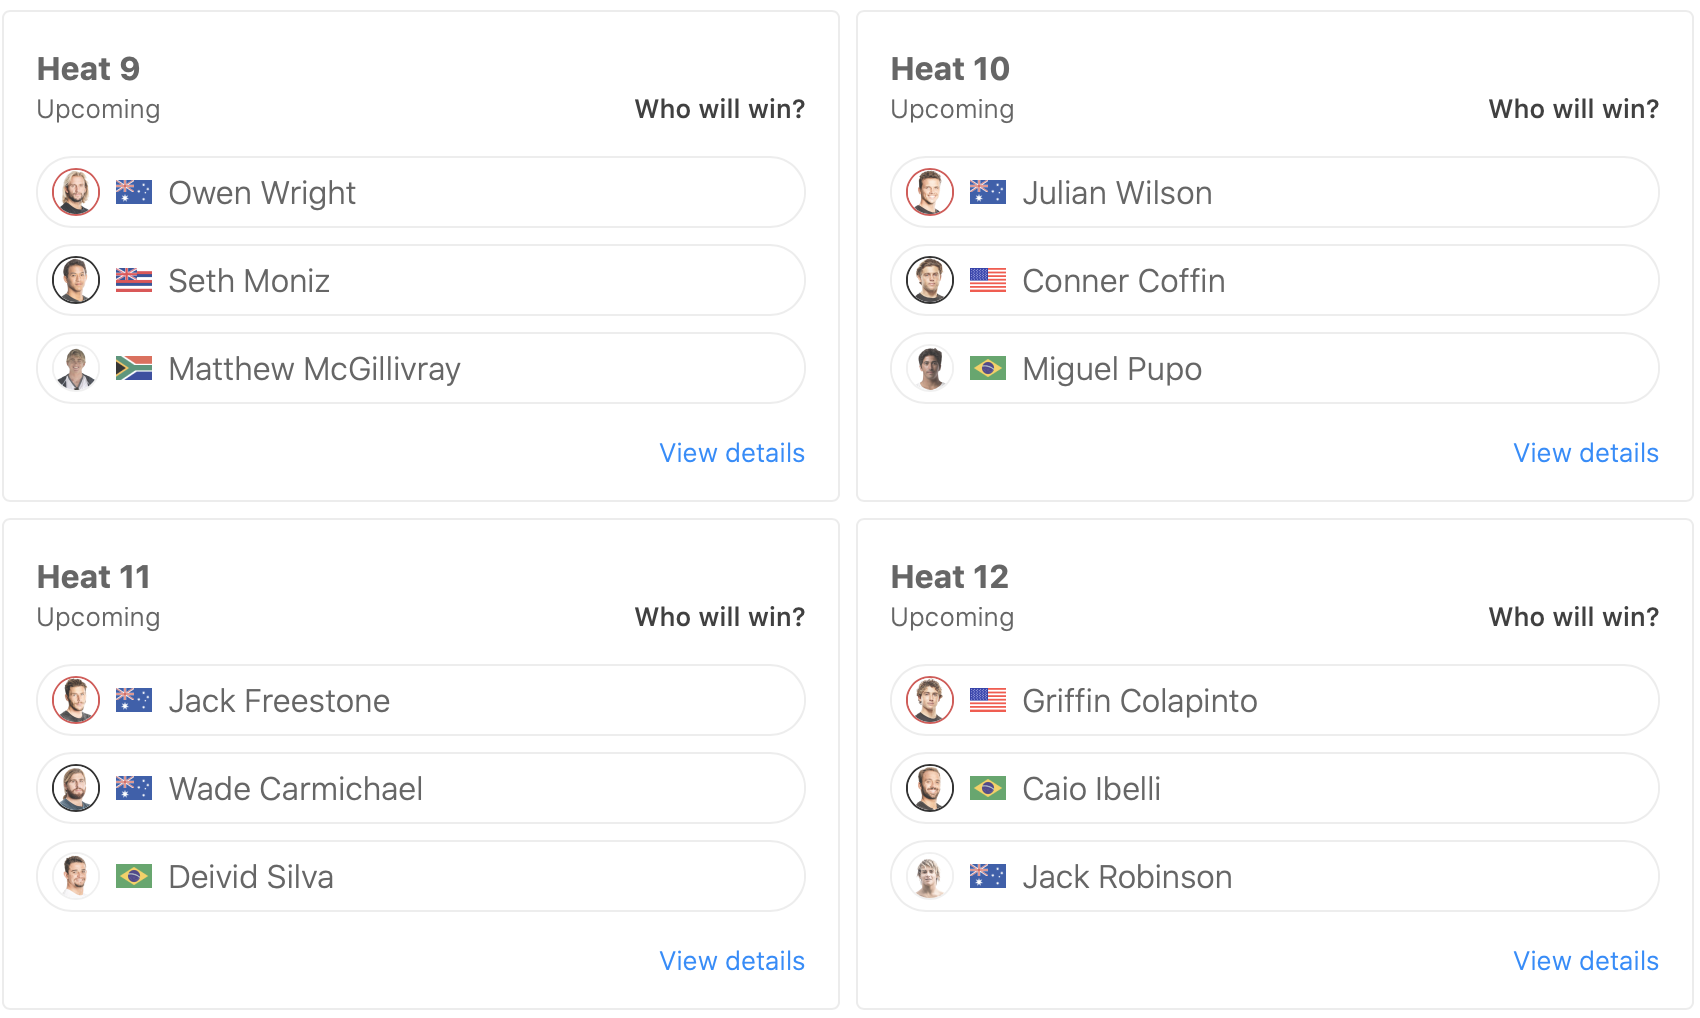1700x1018 pixels.
Task: Click Julian Wilson's avatar photo
Action: [x=930, y=192]
